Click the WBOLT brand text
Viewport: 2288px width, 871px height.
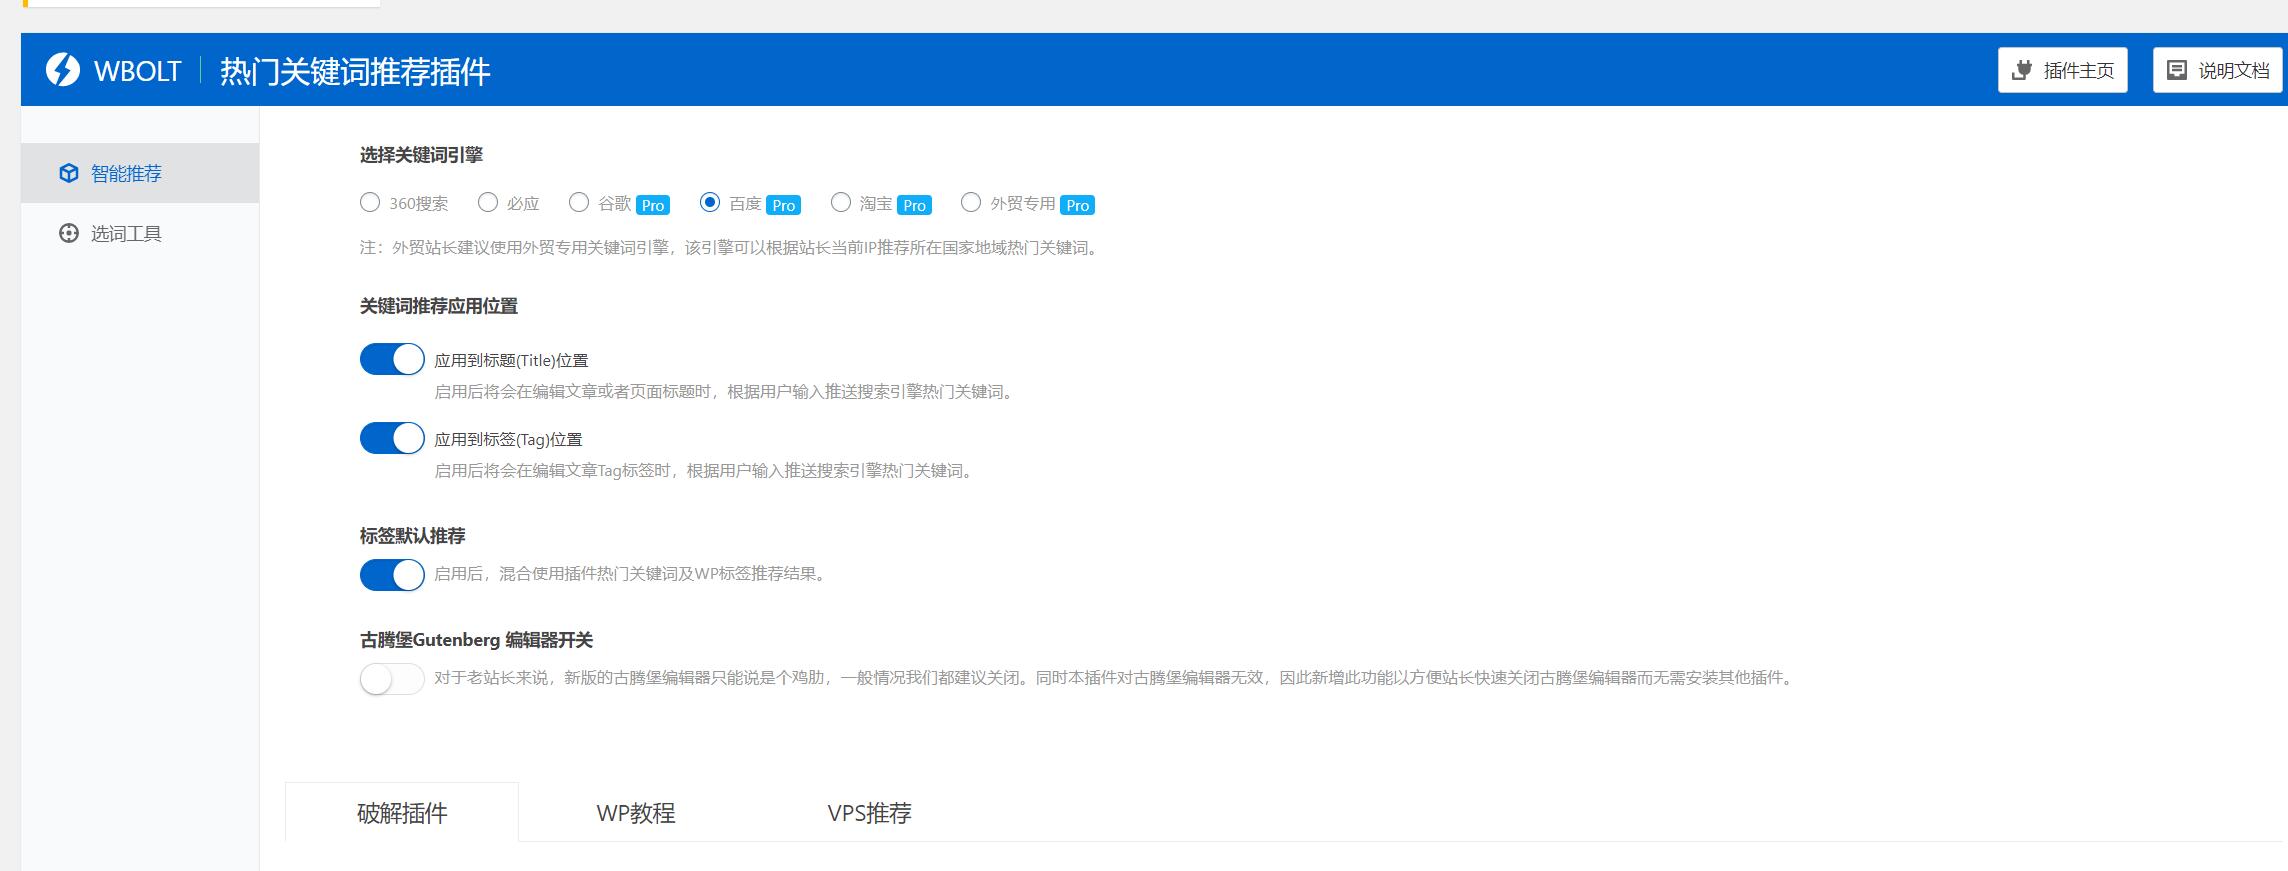(138, 71)
